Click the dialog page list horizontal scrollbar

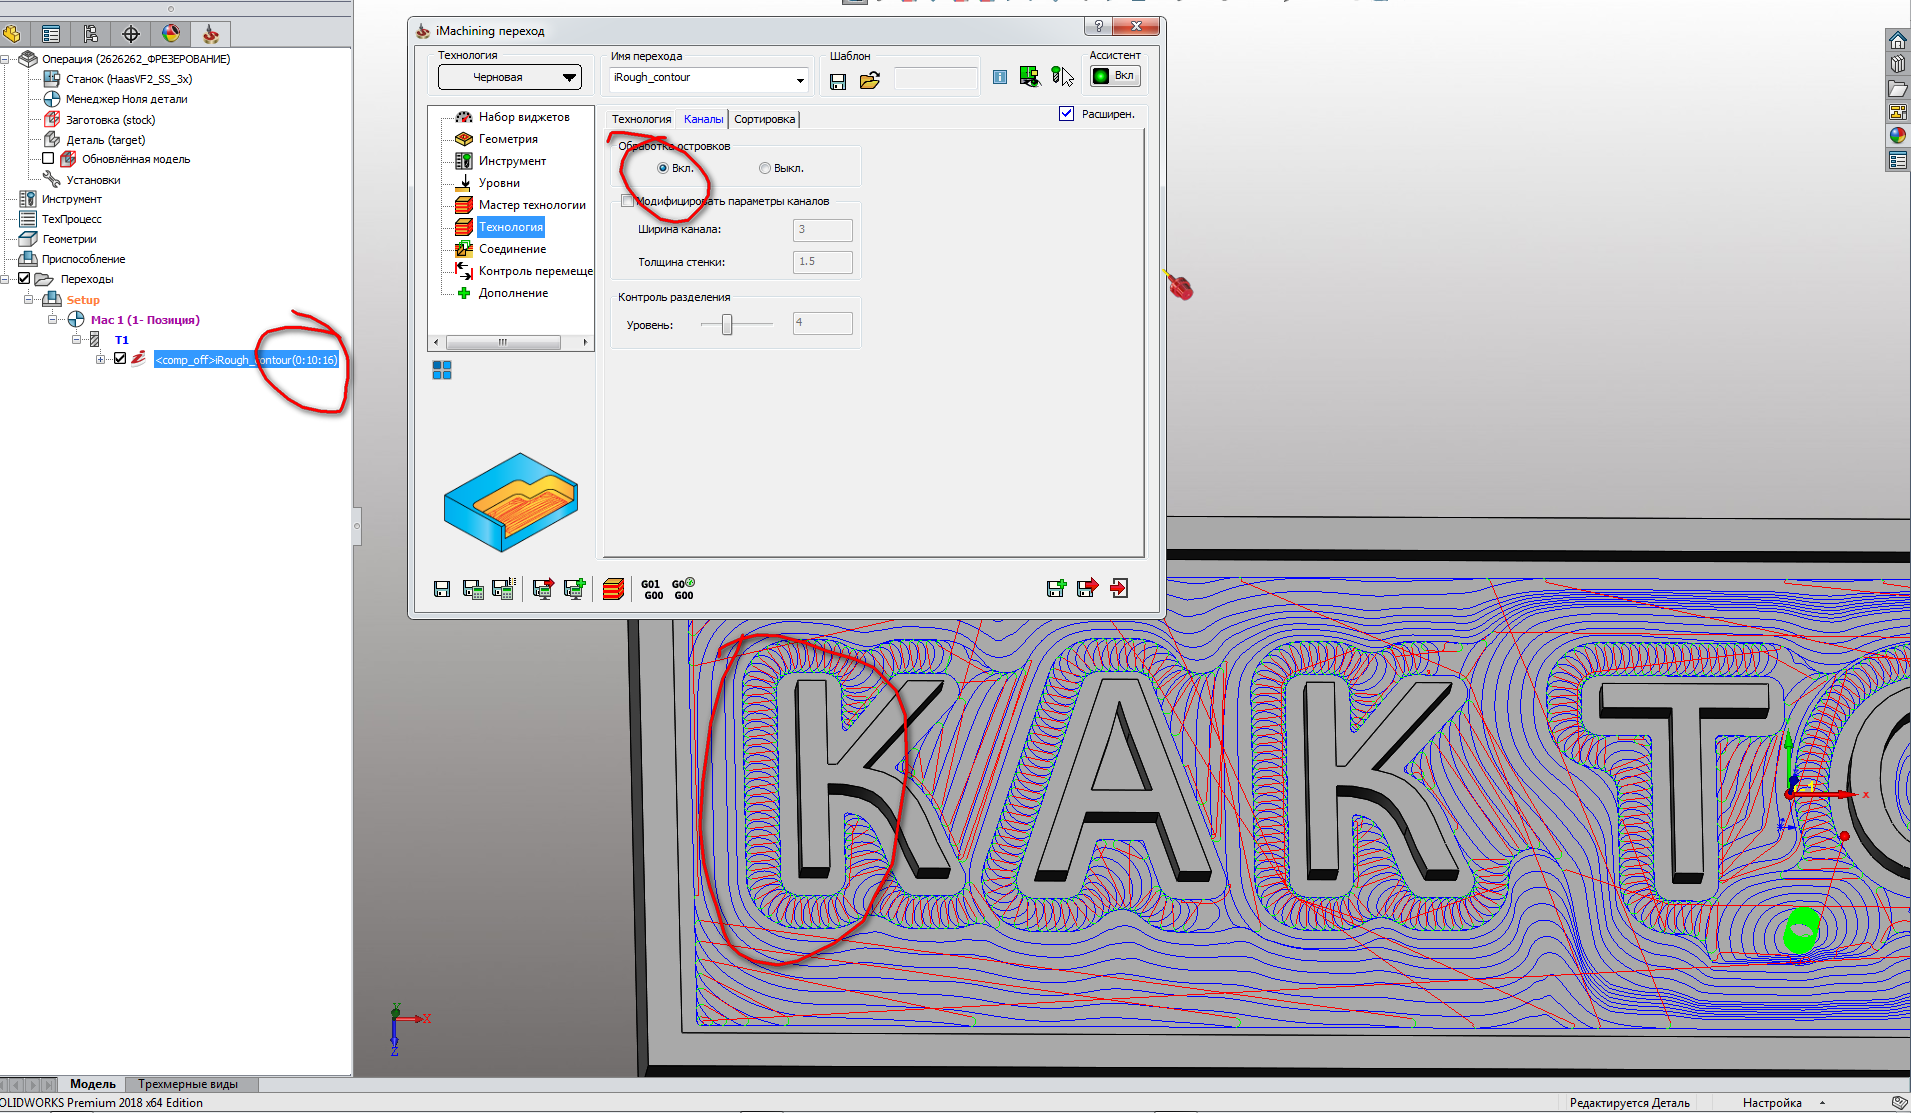click(511, 342)
